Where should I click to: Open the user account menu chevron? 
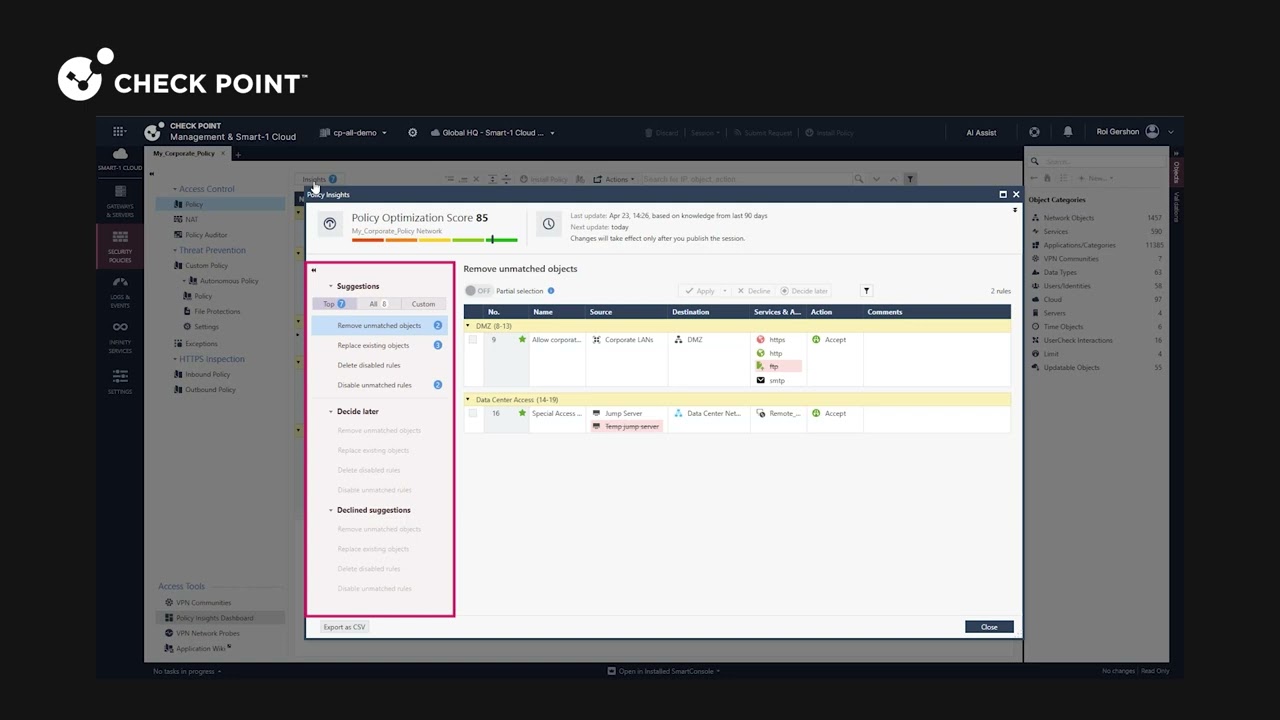1171,132
